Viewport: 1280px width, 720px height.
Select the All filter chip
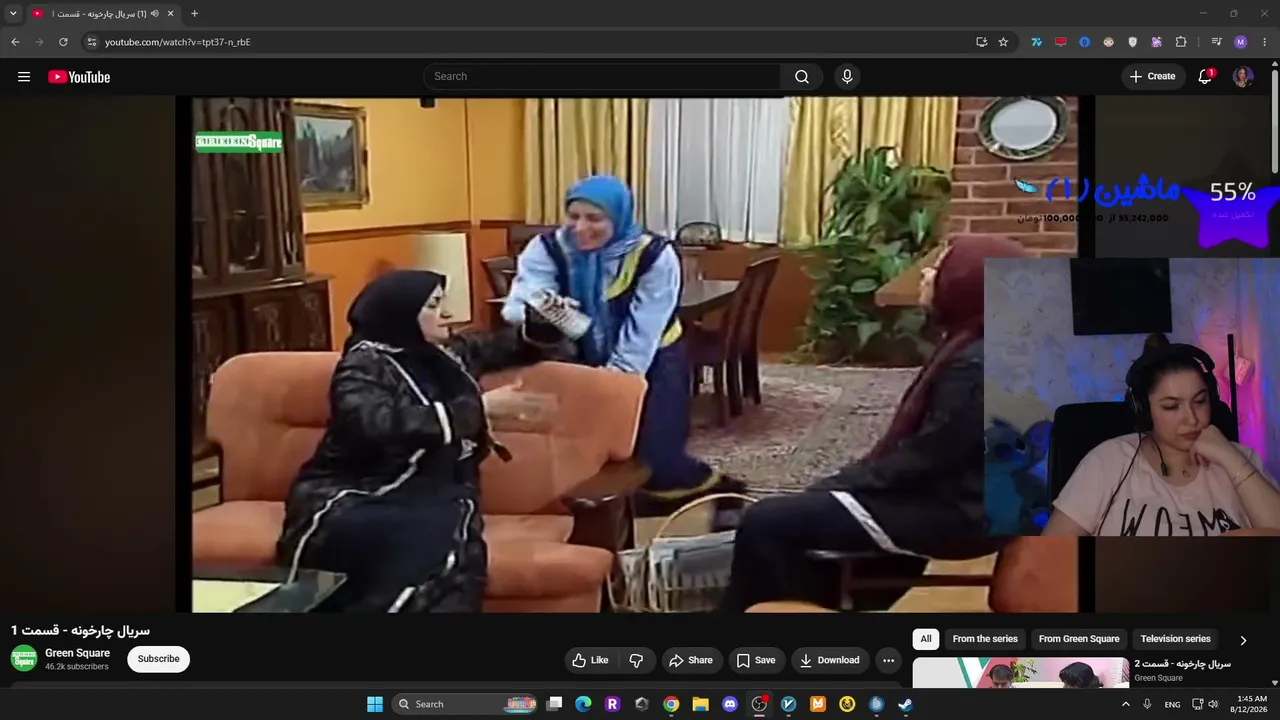[926, 639]
